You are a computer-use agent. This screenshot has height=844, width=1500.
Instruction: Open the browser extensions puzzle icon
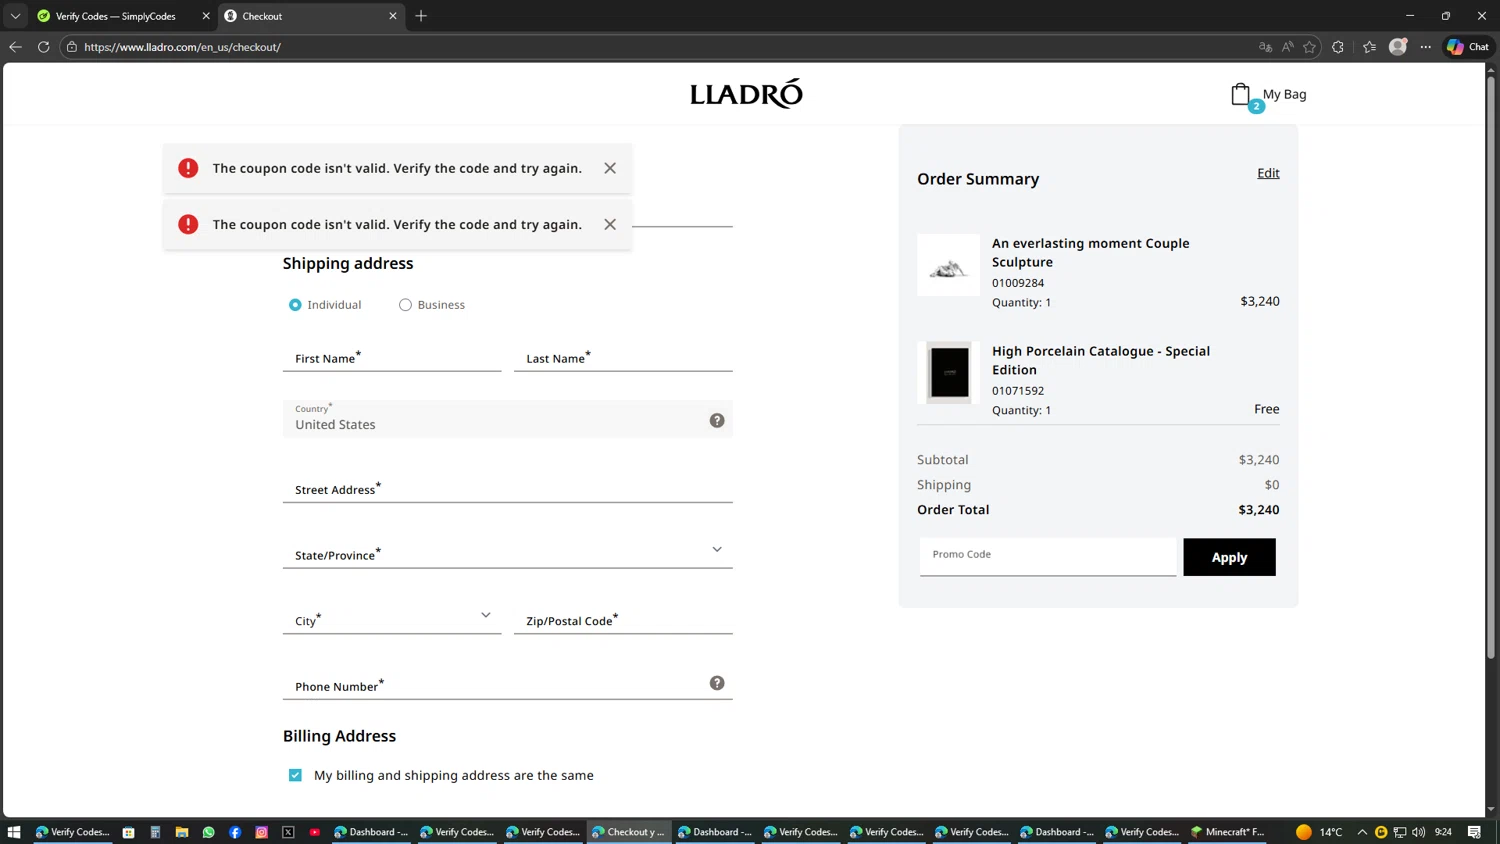click(1338, 47)
